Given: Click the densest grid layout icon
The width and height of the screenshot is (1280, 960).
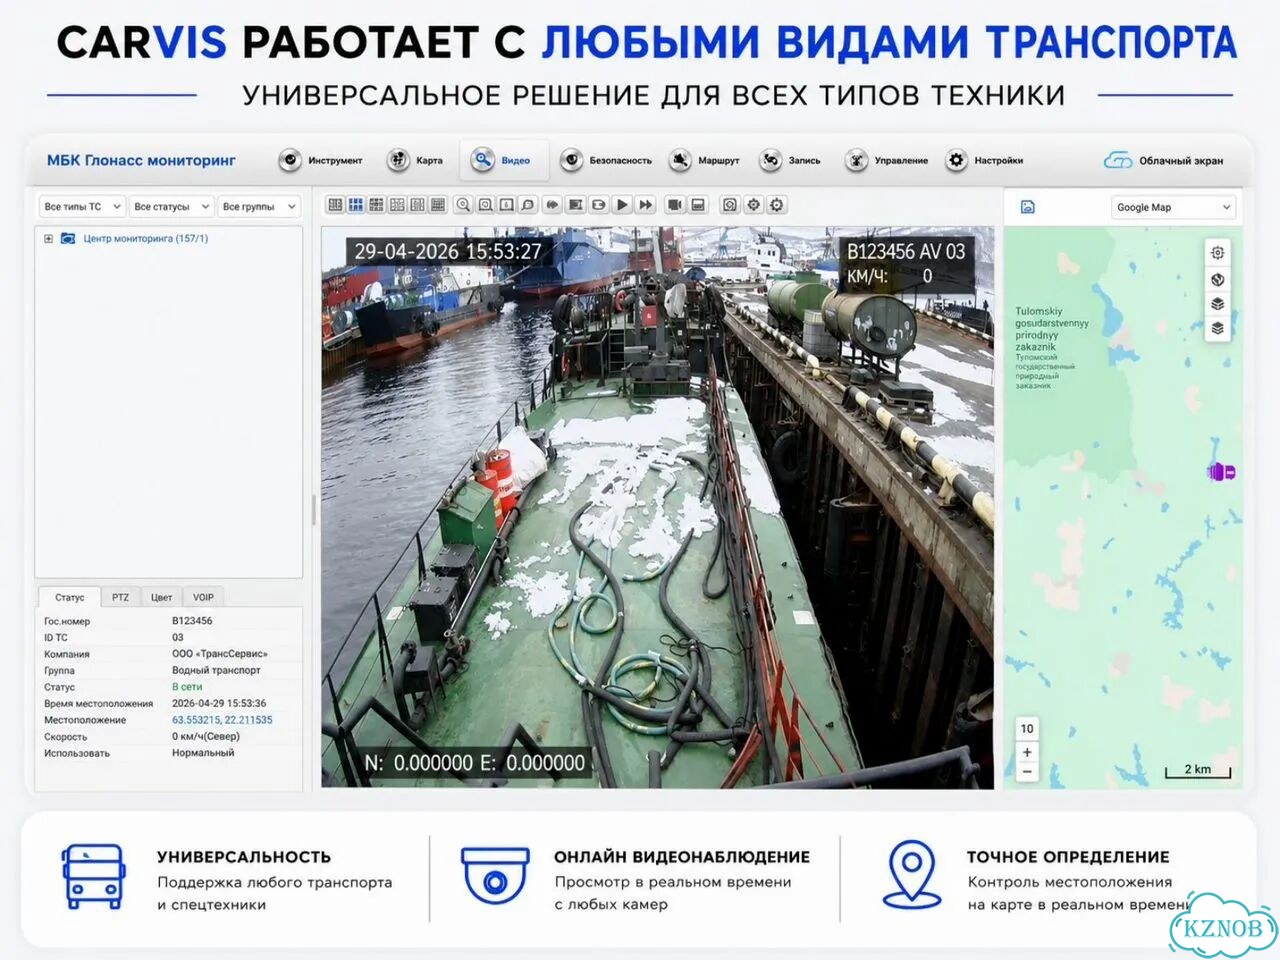Looking at the screenshot, I should [x=437, y=205].
